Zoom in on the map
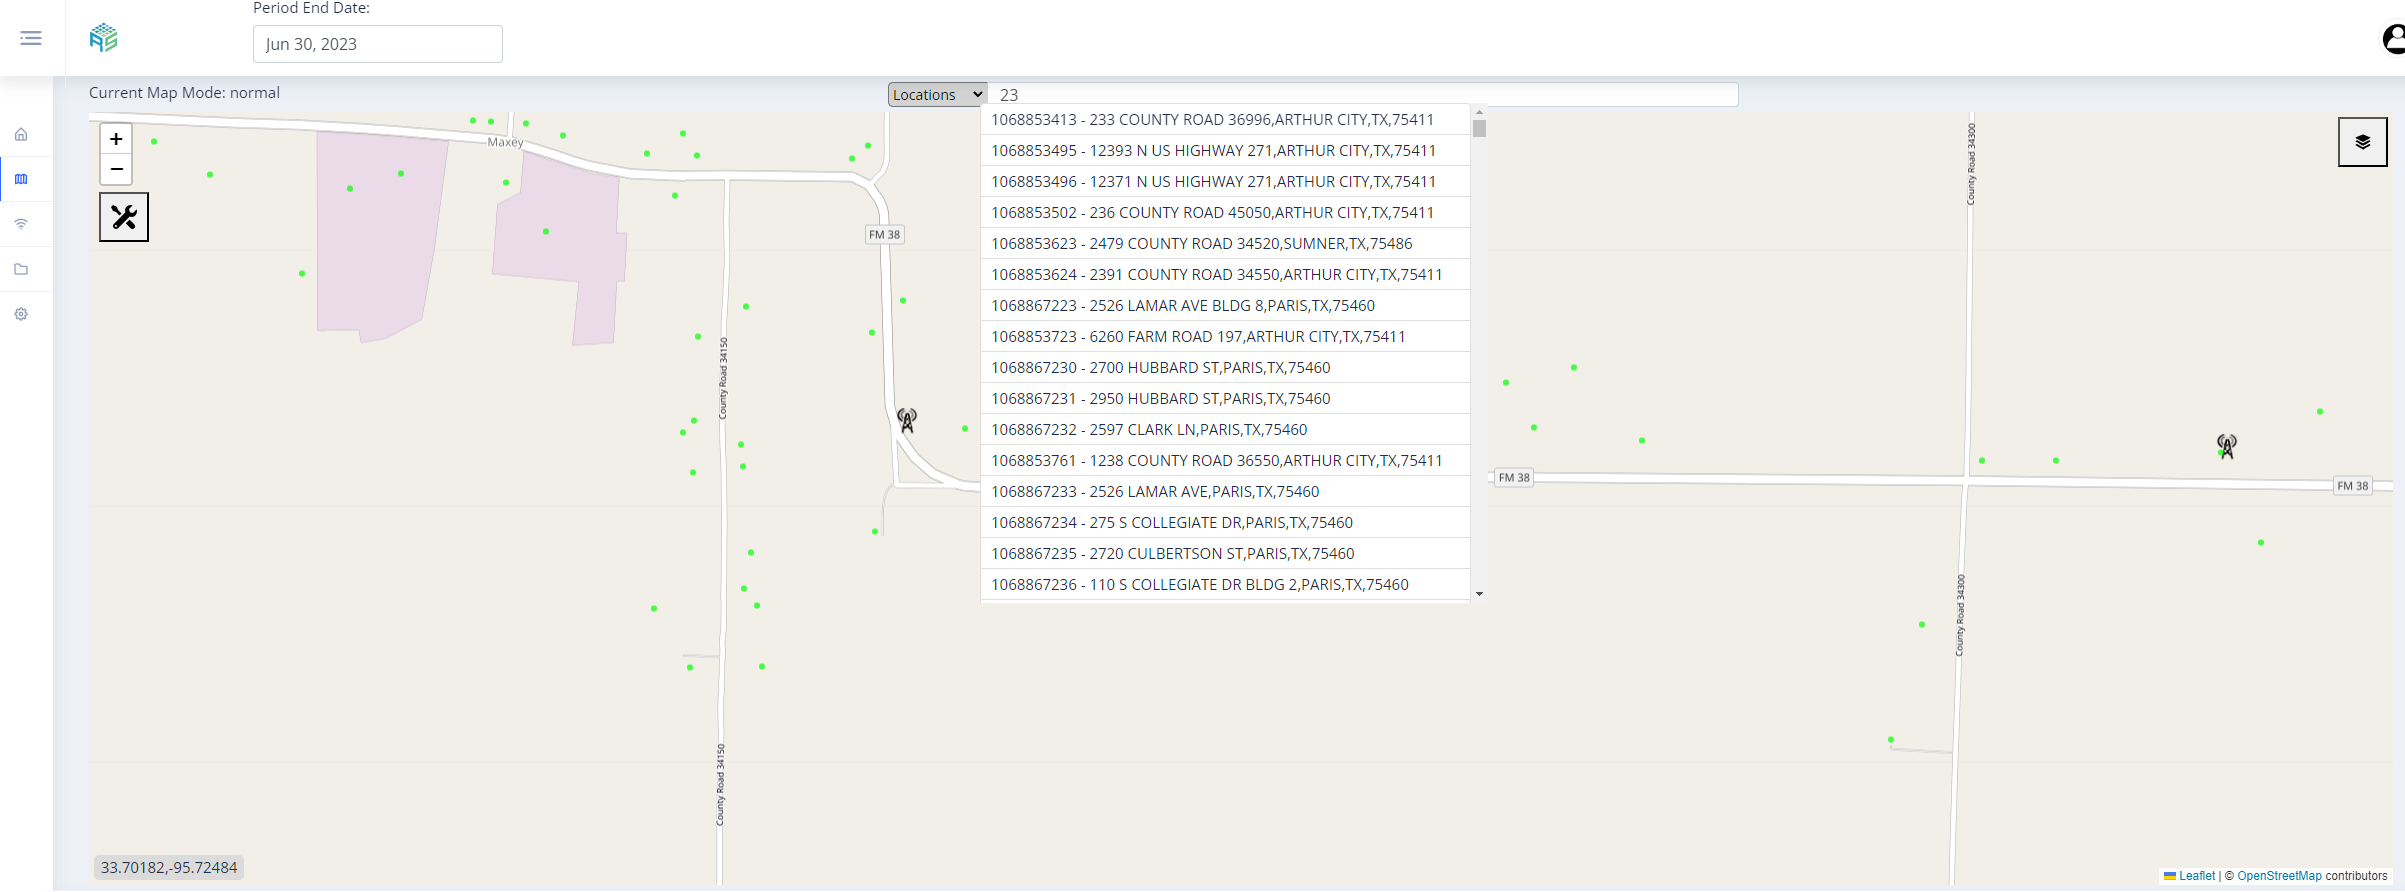 [x=116, y=139]
